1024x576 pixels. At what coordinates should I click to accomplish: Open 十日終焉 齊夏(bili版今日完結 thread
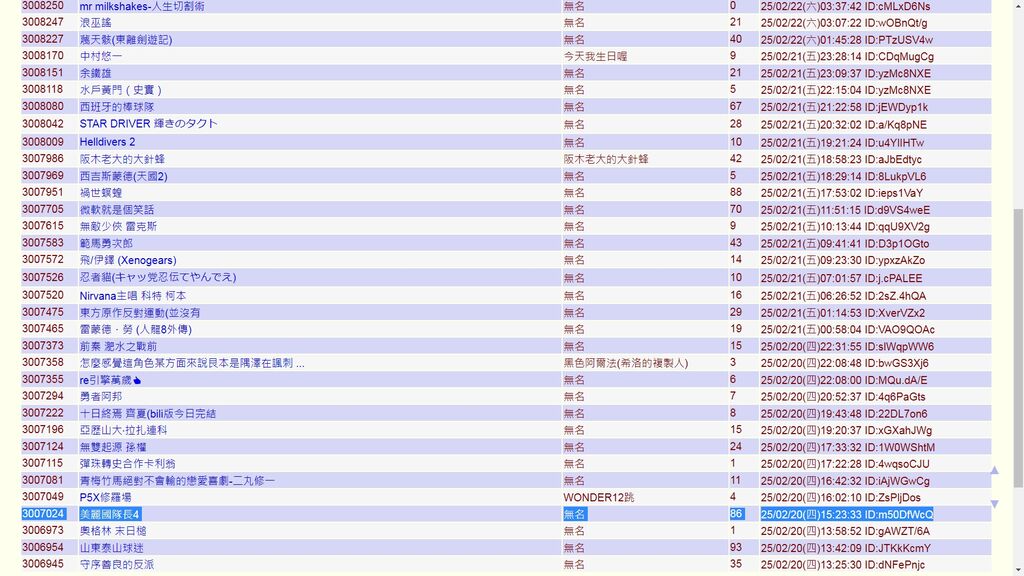[x=147, y=413]
